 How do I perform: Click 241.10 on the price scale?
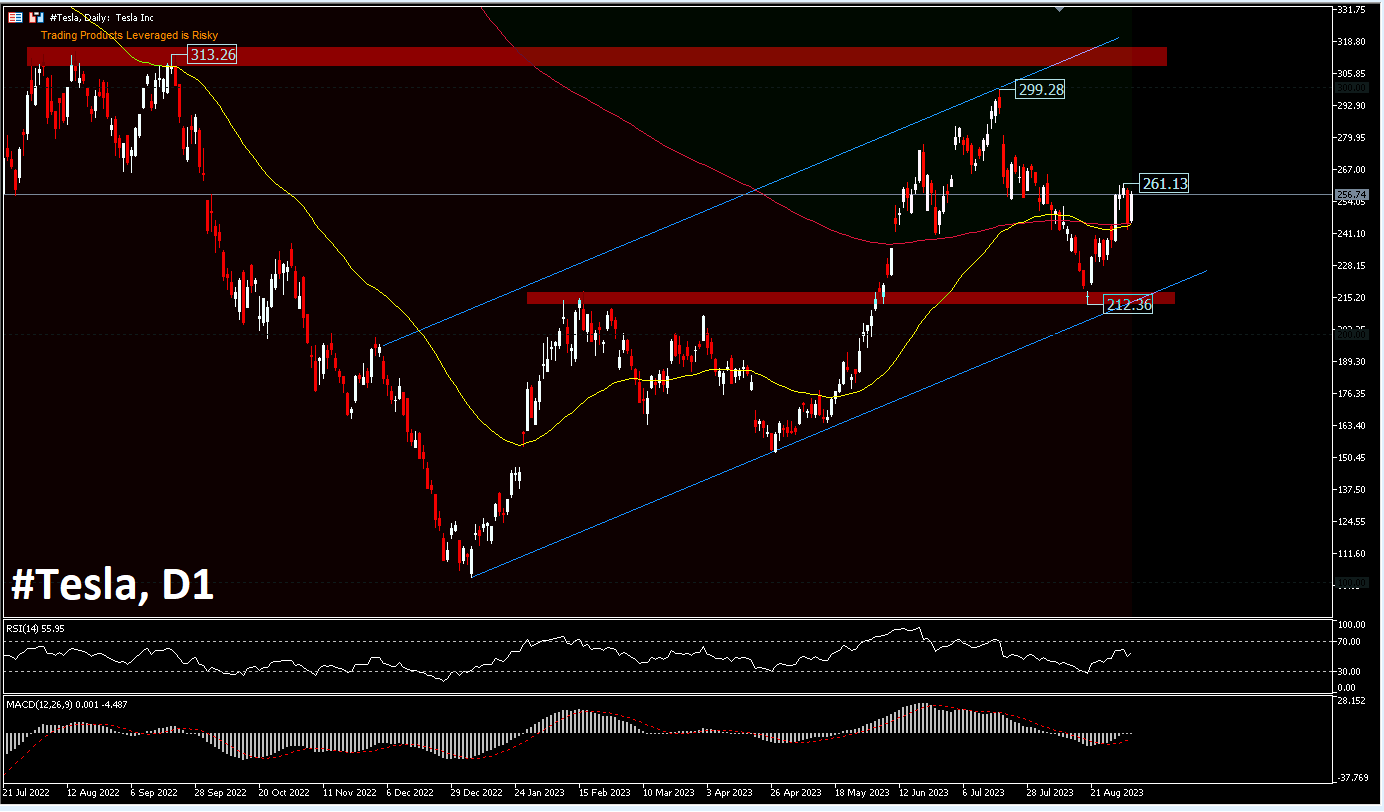[1353, 234]
